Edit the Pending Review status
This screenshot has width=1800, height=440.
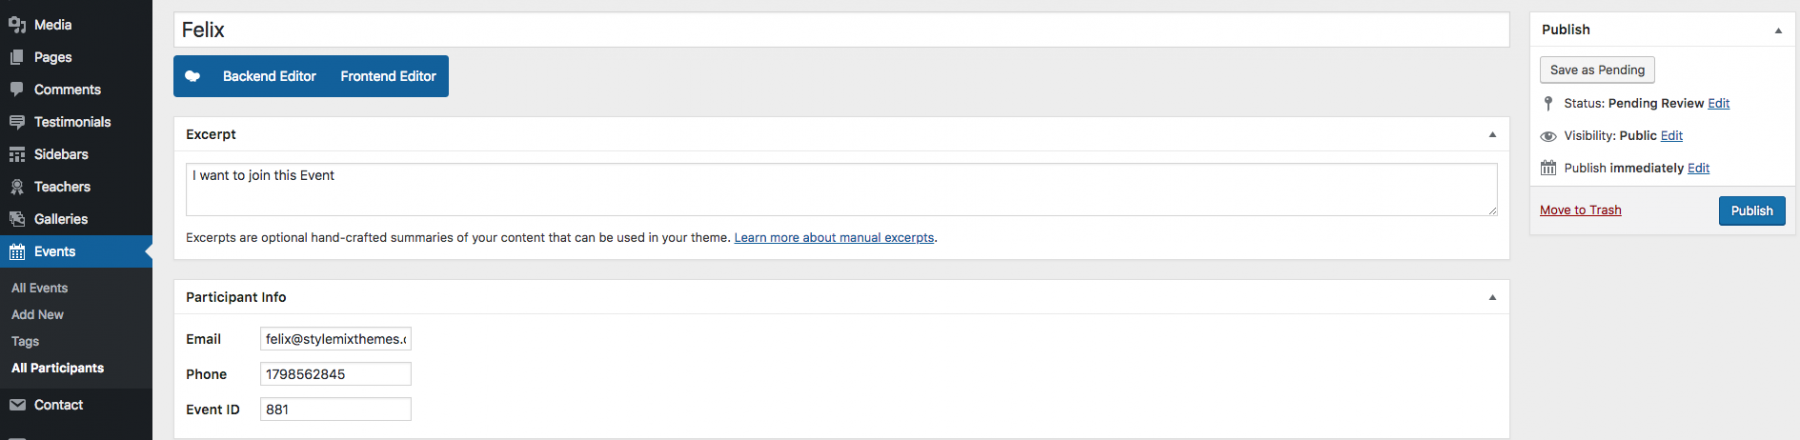[1718, 103]
